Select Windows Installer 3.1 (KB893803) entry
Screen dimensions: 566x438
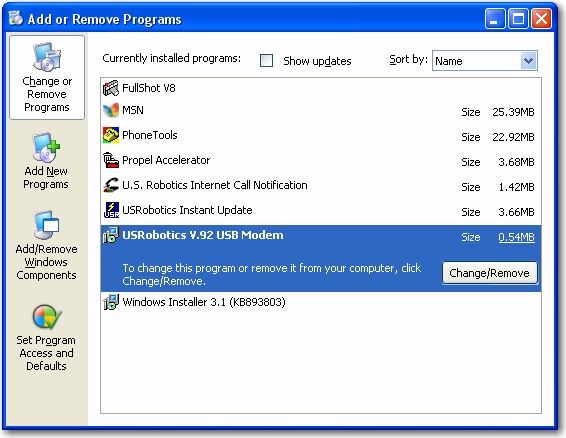coord(321,302)
